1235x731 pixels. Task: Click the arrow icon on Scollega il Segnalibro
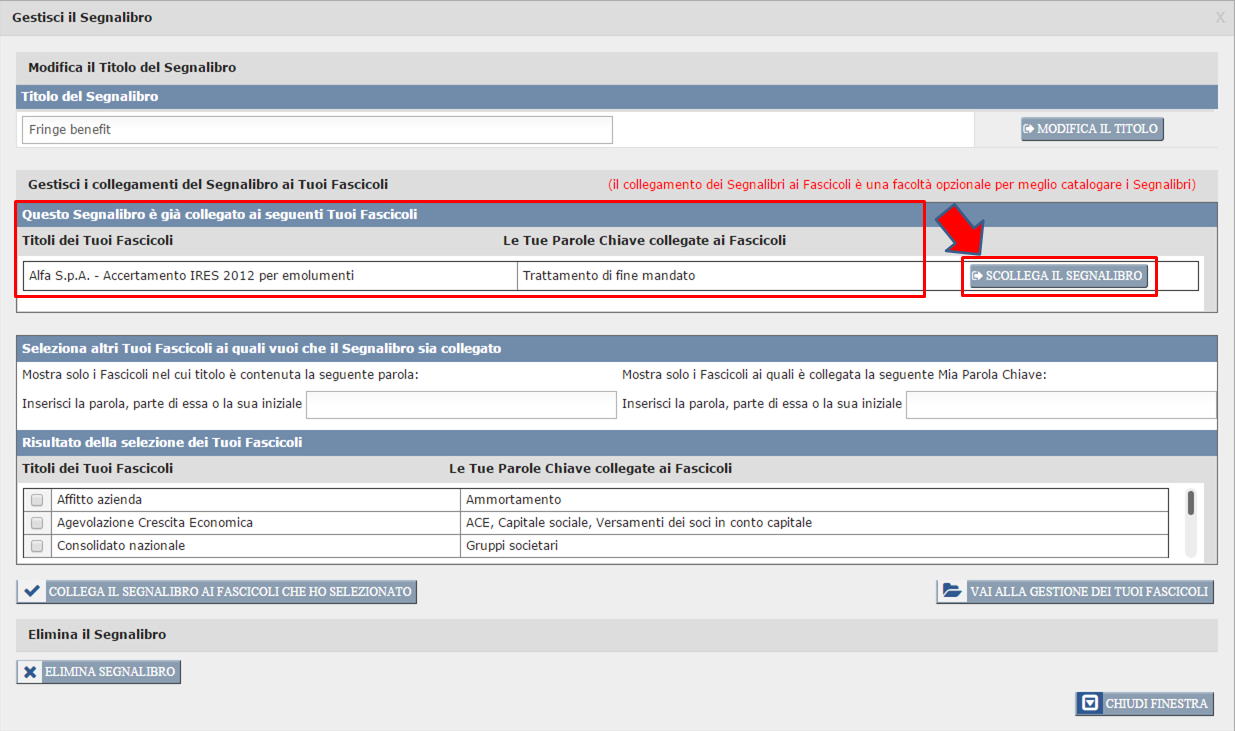point(978,276)
